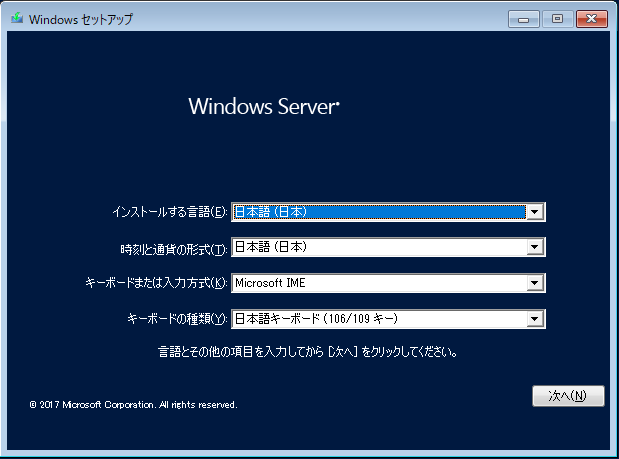Click the Windows セットアップ title text
The width and height of the screenshot is (619, 459).
click(81, 19)
